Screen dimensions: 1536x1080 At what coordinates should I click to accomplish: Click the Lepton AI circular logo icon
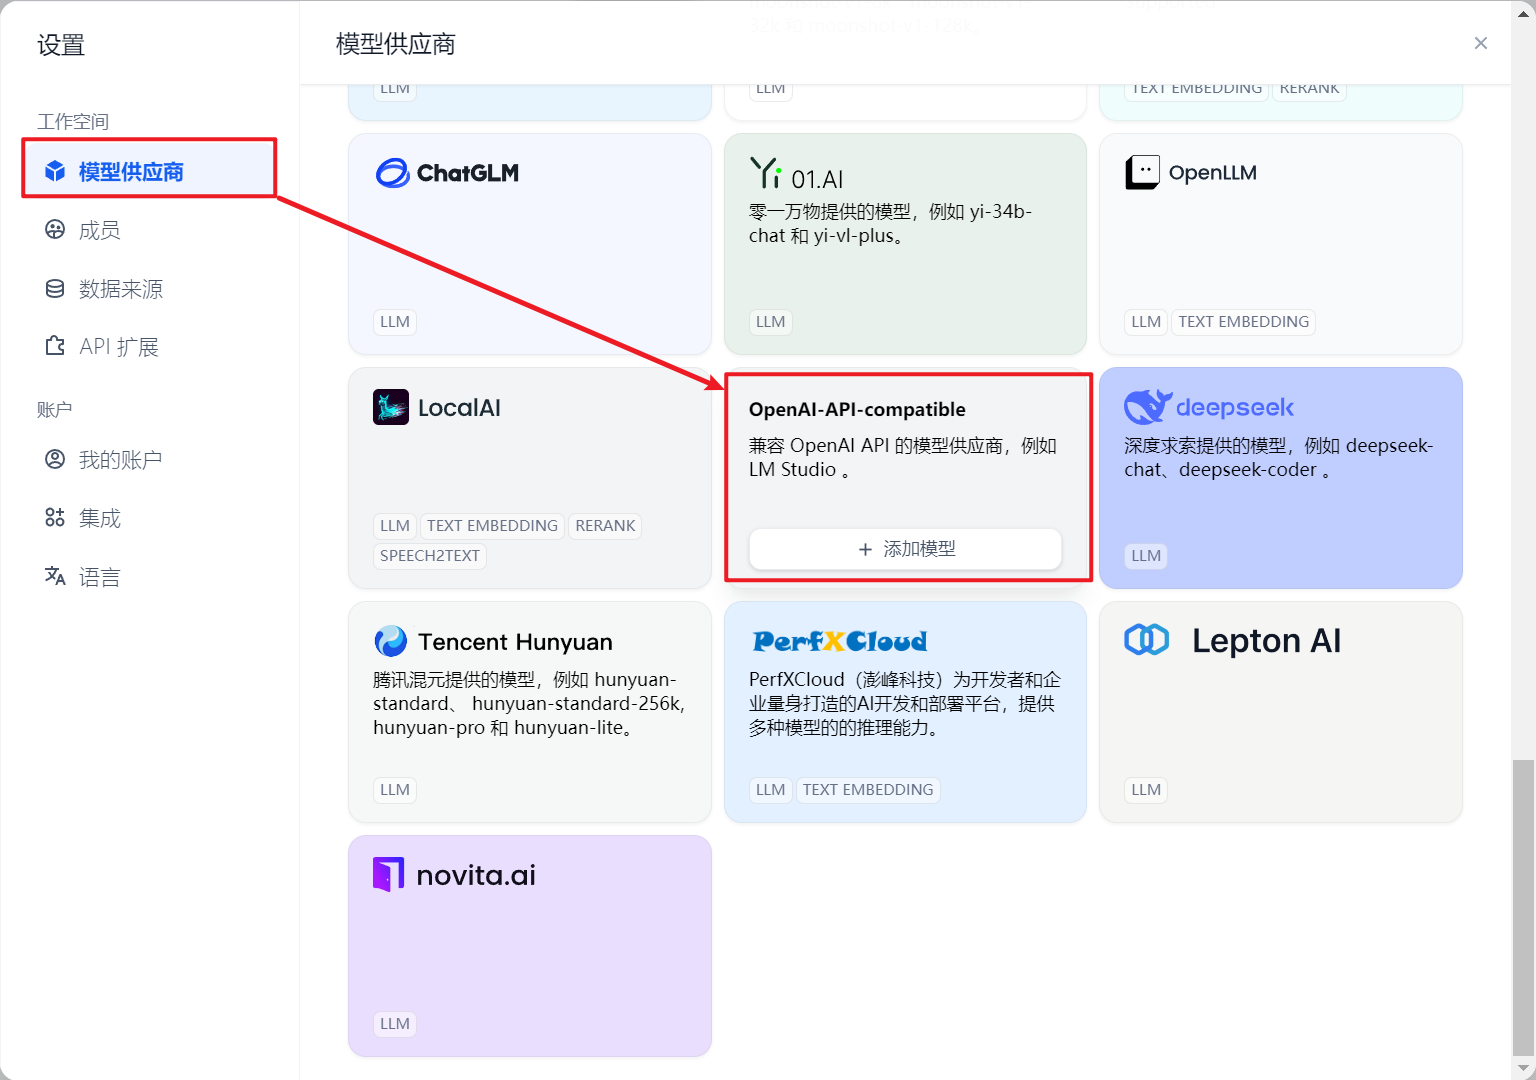(x=1146, y=640)
